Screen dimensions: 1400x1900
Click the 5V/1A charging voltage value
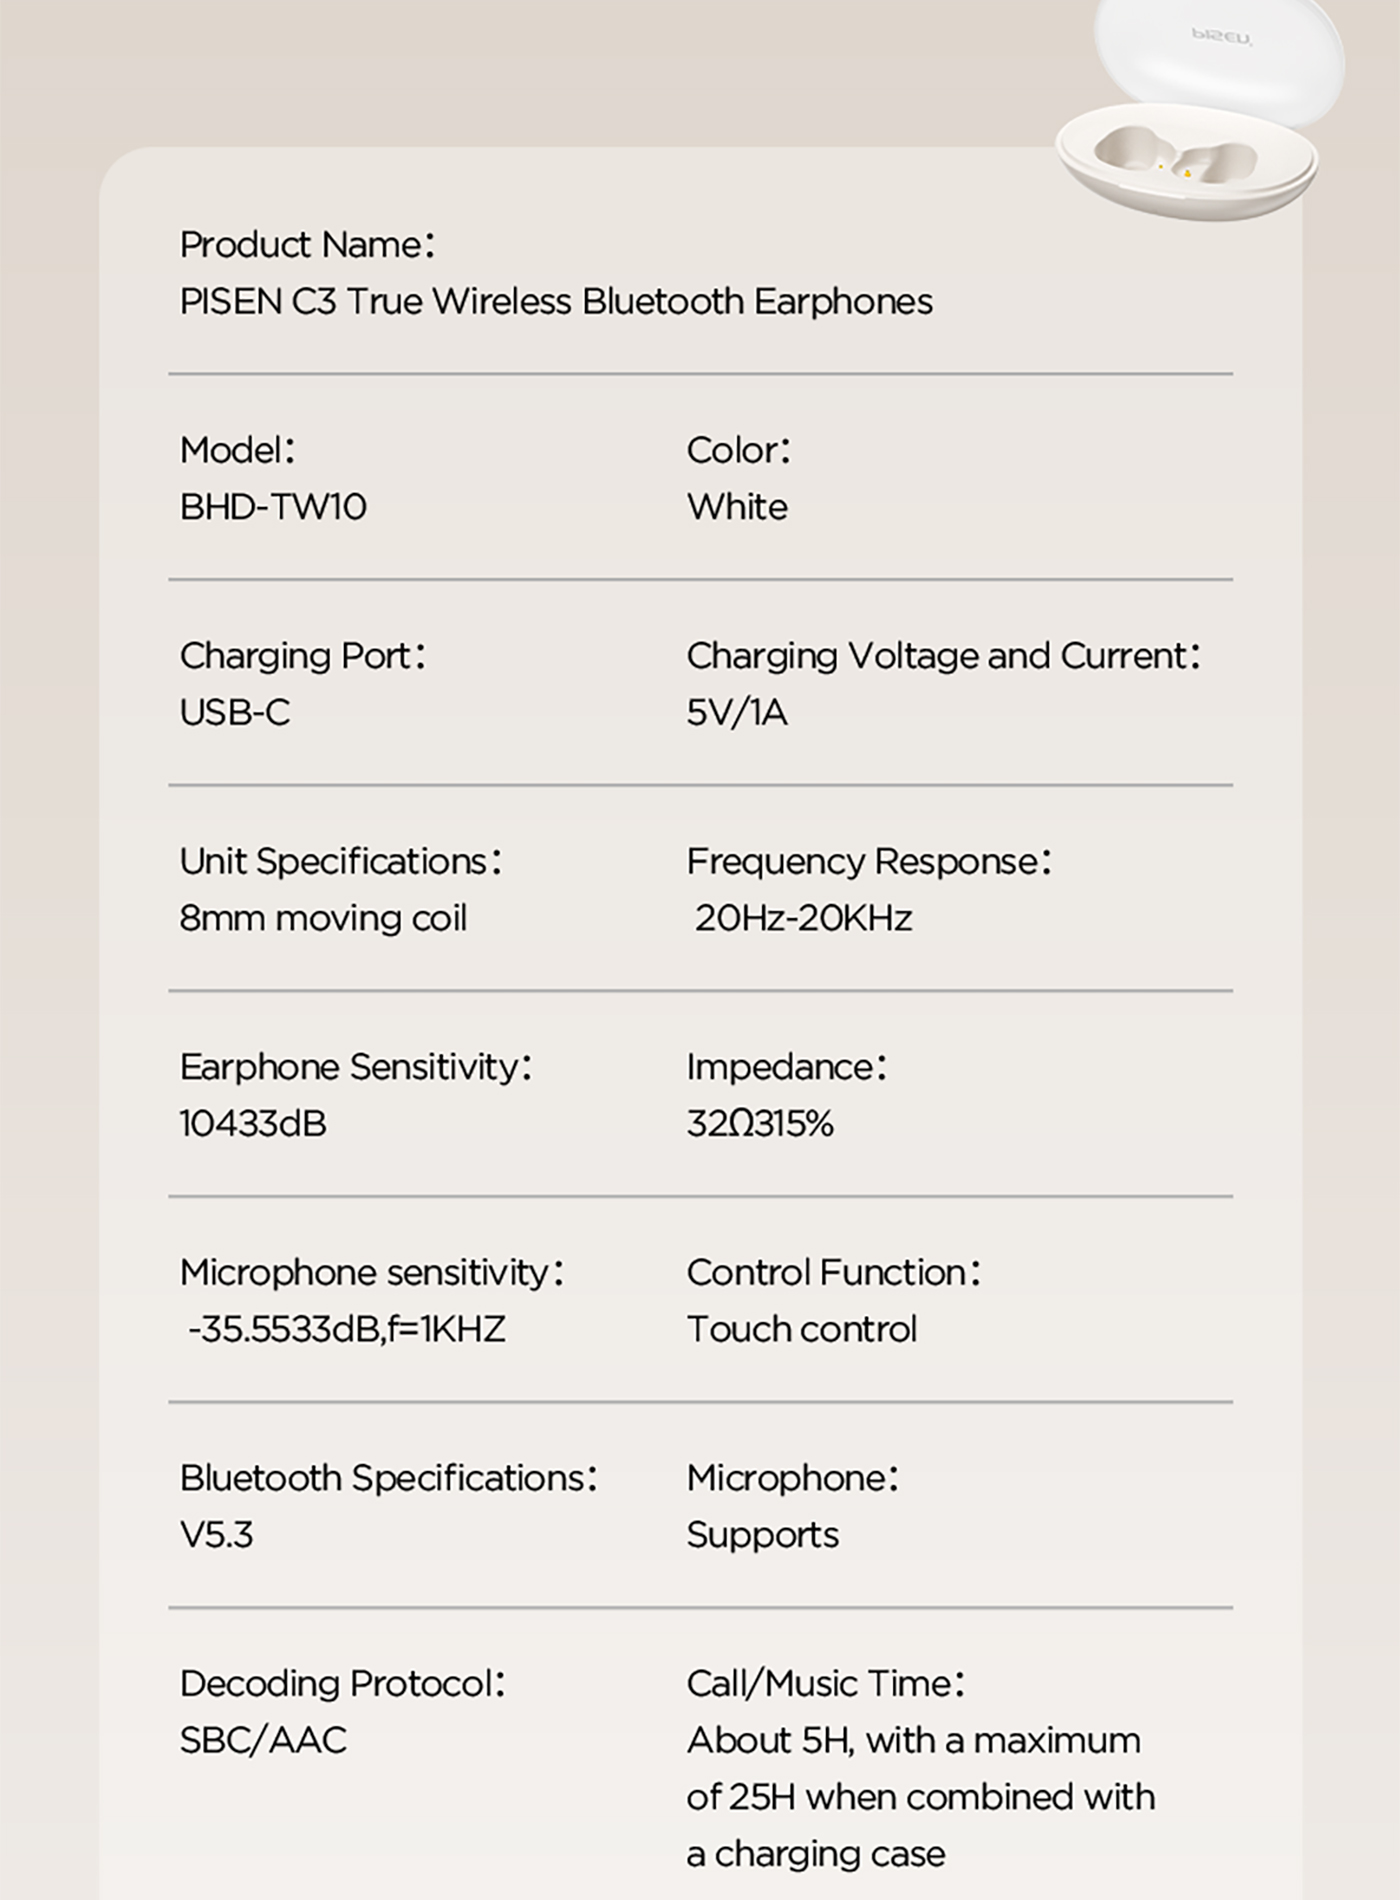click(737, 713)
